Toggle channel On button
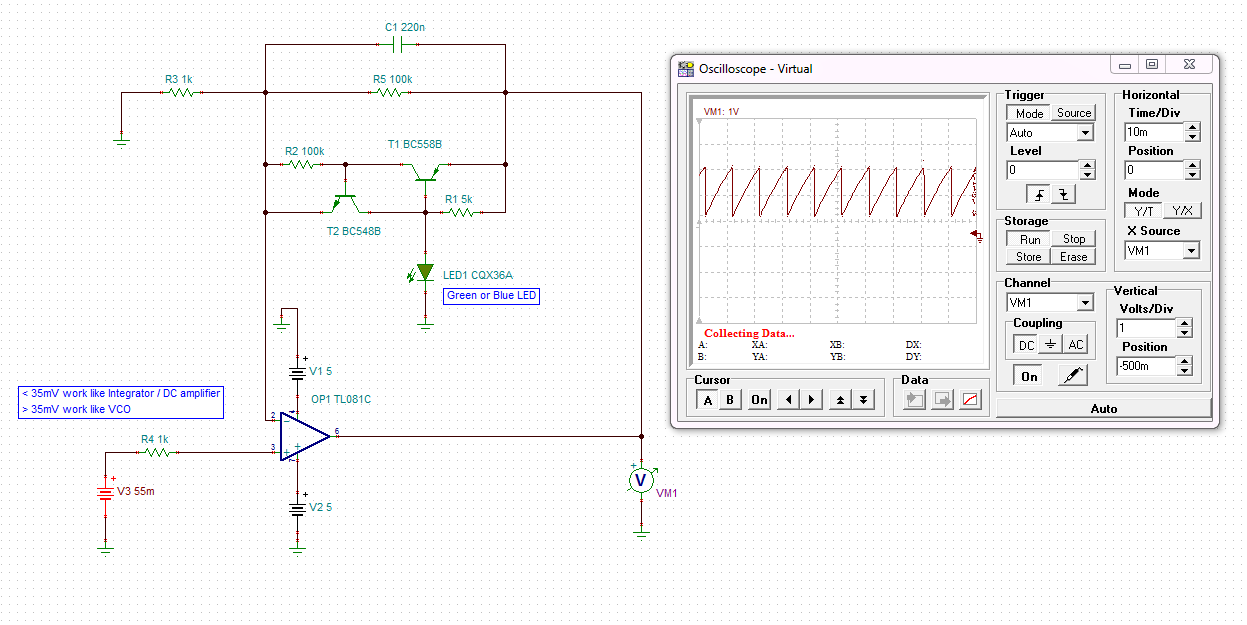1247x625 pixels. (1029, 376)
